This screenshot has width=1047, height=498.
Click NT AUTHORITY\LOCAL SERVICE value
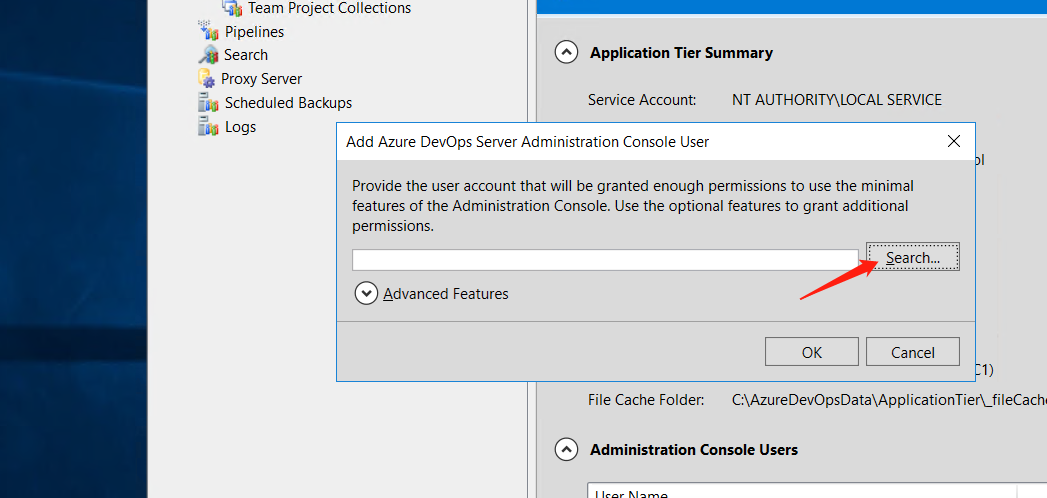(837, 100)
